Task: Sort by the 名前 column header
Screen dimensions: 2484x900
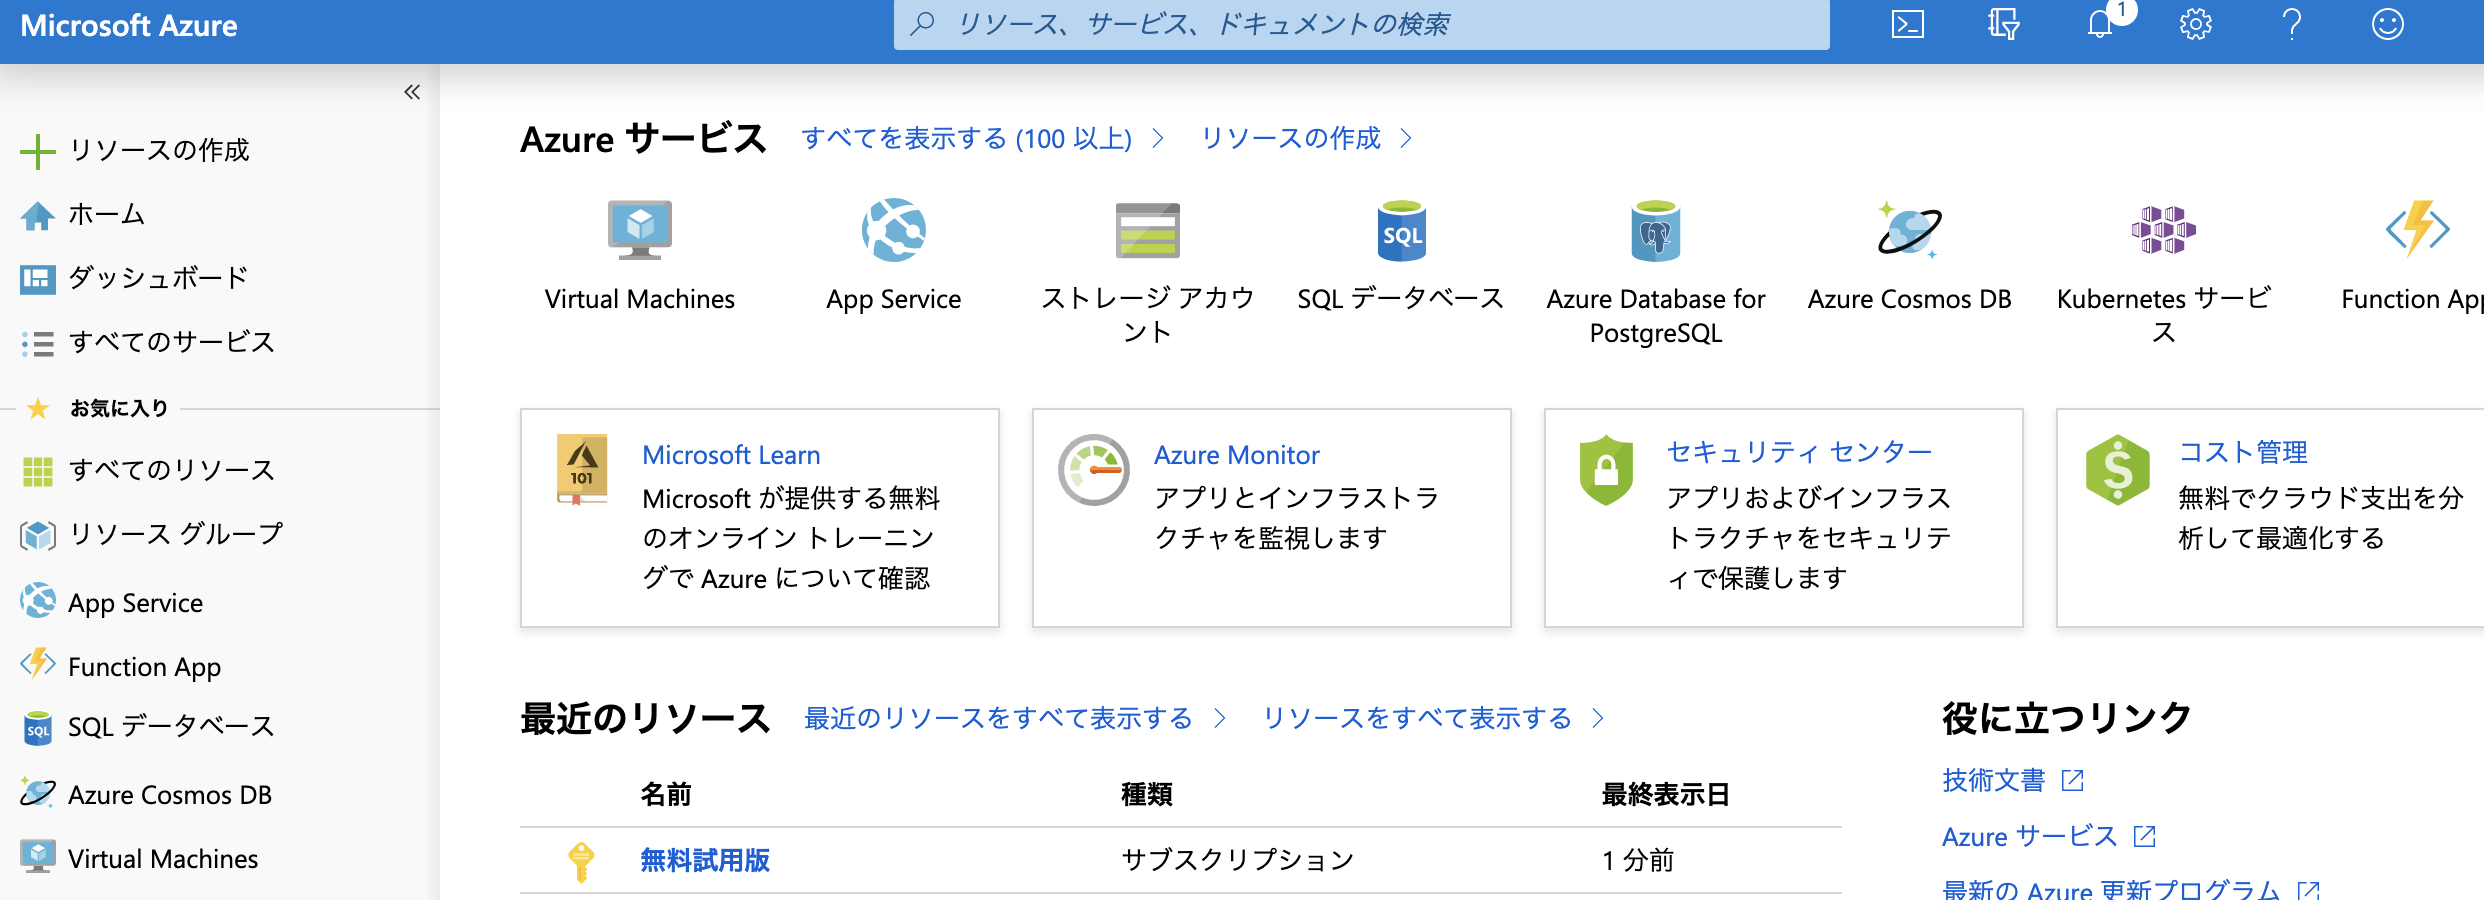Action: coord(666,795)
